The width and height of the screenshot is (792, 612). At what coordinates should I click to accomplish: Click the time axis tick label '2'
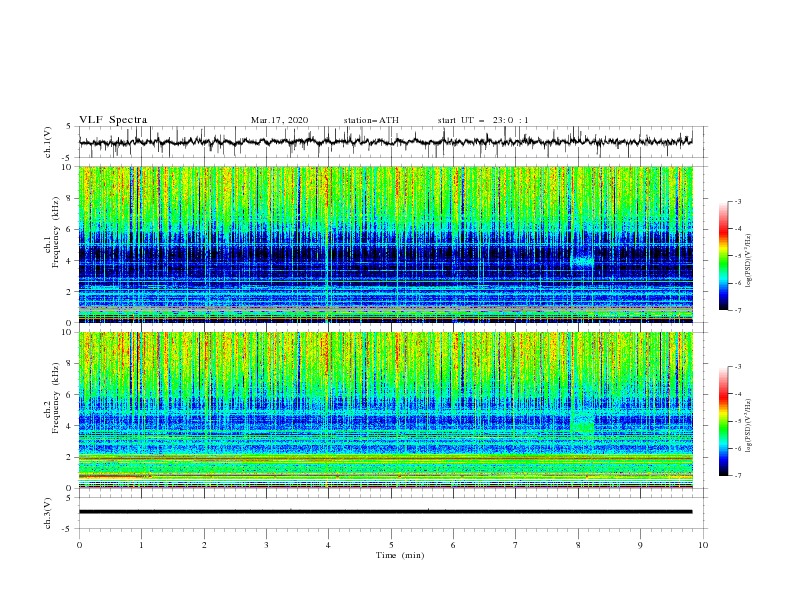click(204, 545)
